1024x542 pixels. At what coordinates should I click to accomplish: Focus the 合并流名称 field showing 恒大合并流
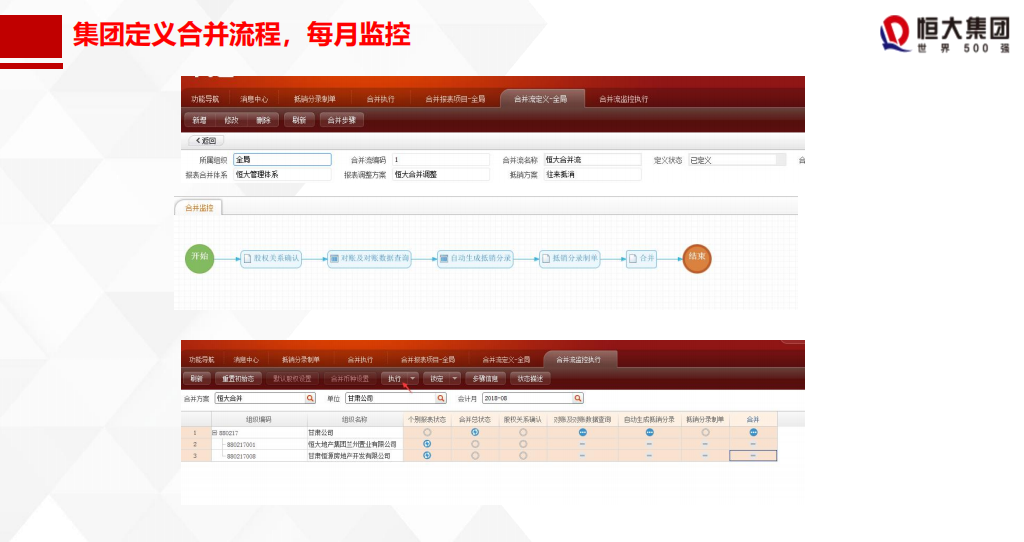click(592, 159)
